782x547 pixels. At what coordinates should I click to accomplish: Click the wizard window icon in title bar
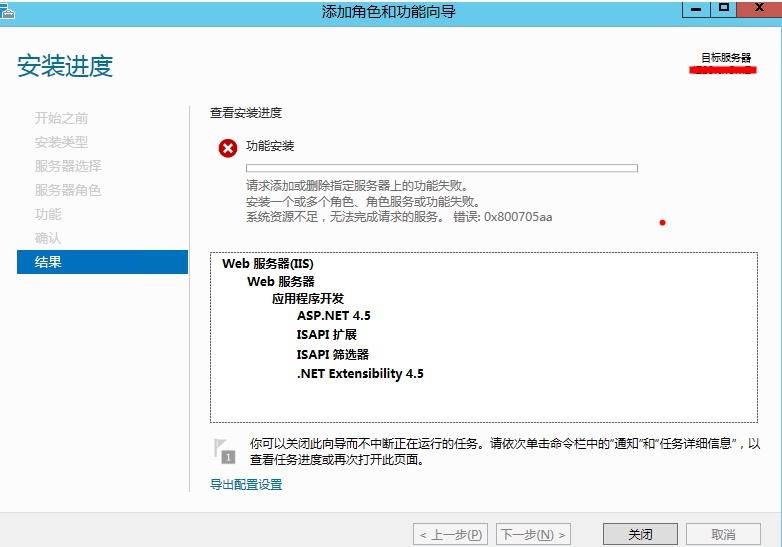tap(8, 9)
